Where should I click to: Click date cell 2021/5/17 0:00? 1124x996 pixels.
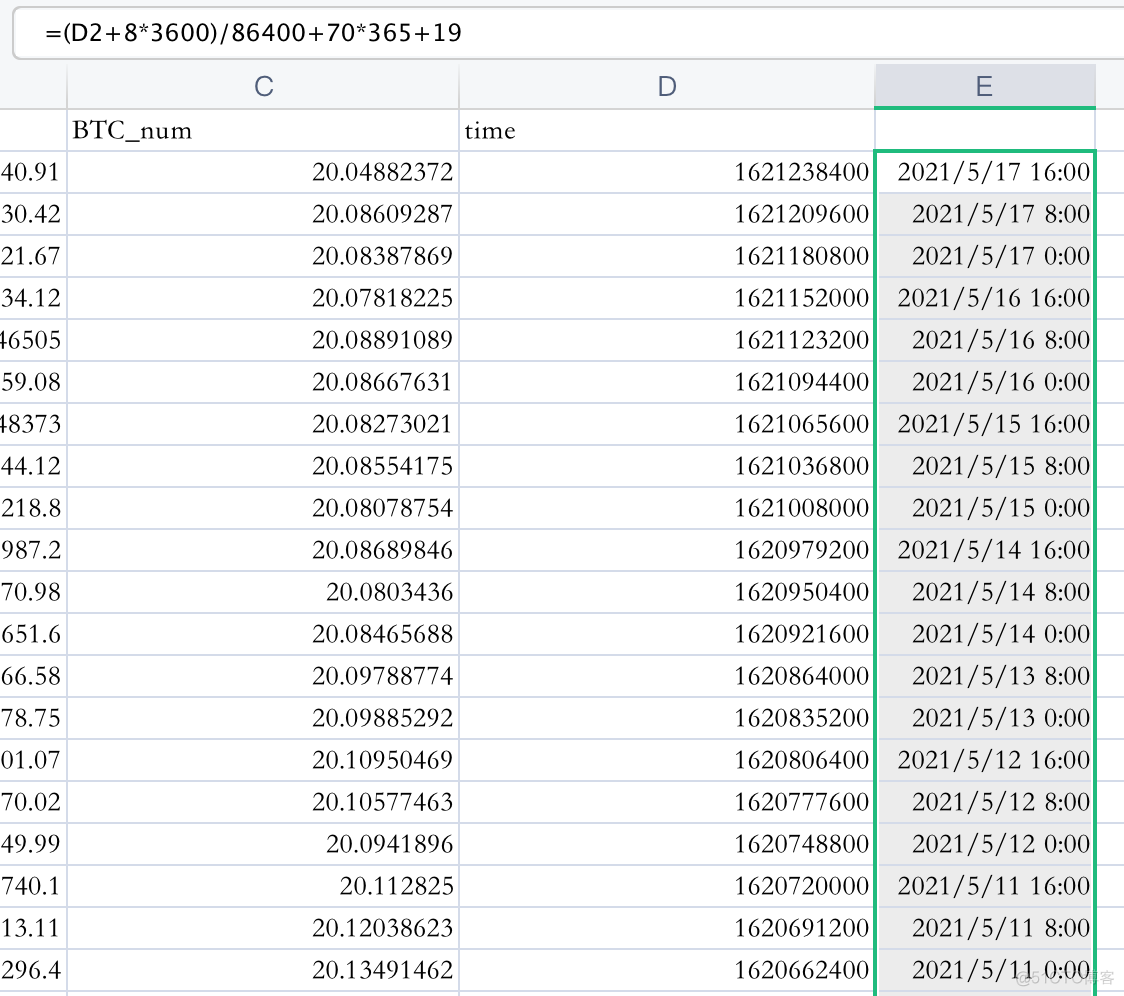(985, 256)
